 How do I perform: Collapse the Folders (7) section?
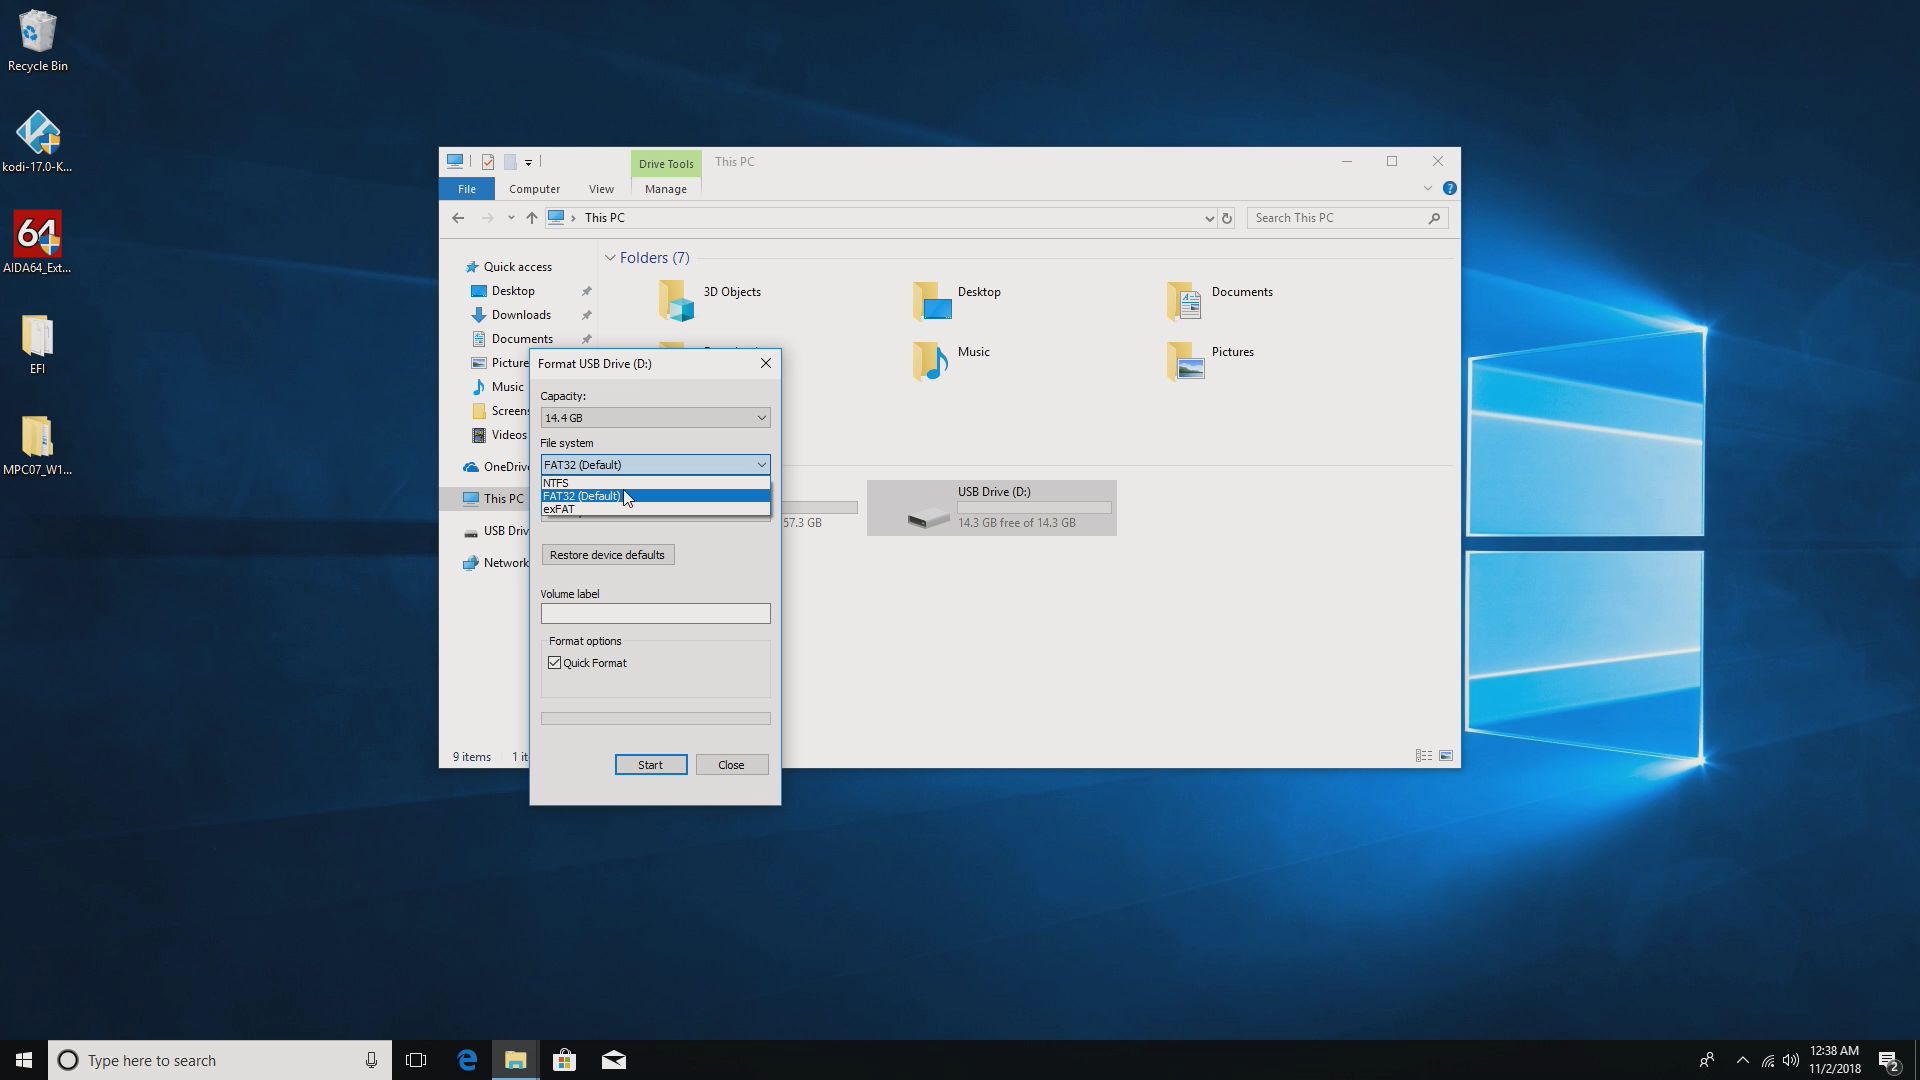tap(610, 258)
